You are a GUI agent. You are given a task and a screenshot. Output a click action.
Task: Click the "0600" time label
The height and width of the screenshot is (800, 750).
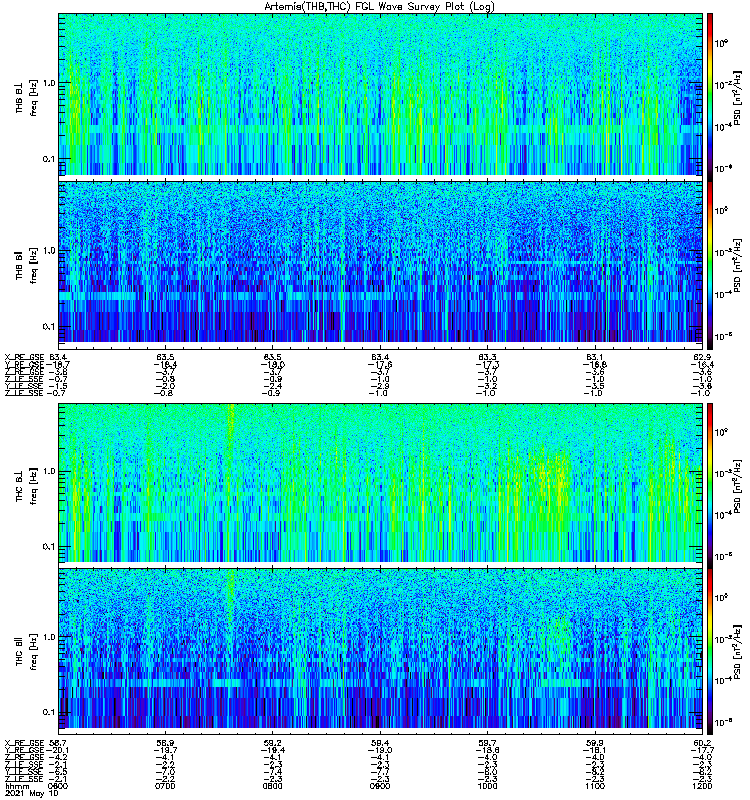coord(58,786)
